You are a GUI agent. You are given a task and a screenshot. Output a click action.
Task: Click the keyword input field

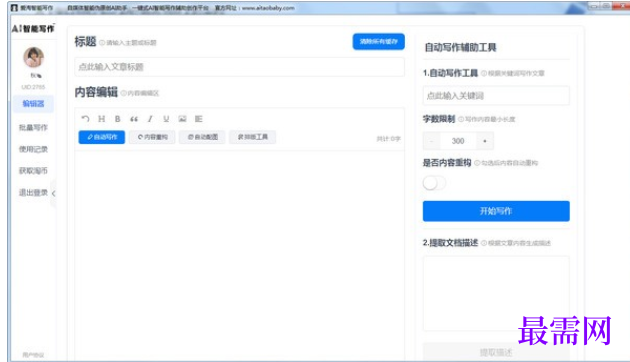496,96
